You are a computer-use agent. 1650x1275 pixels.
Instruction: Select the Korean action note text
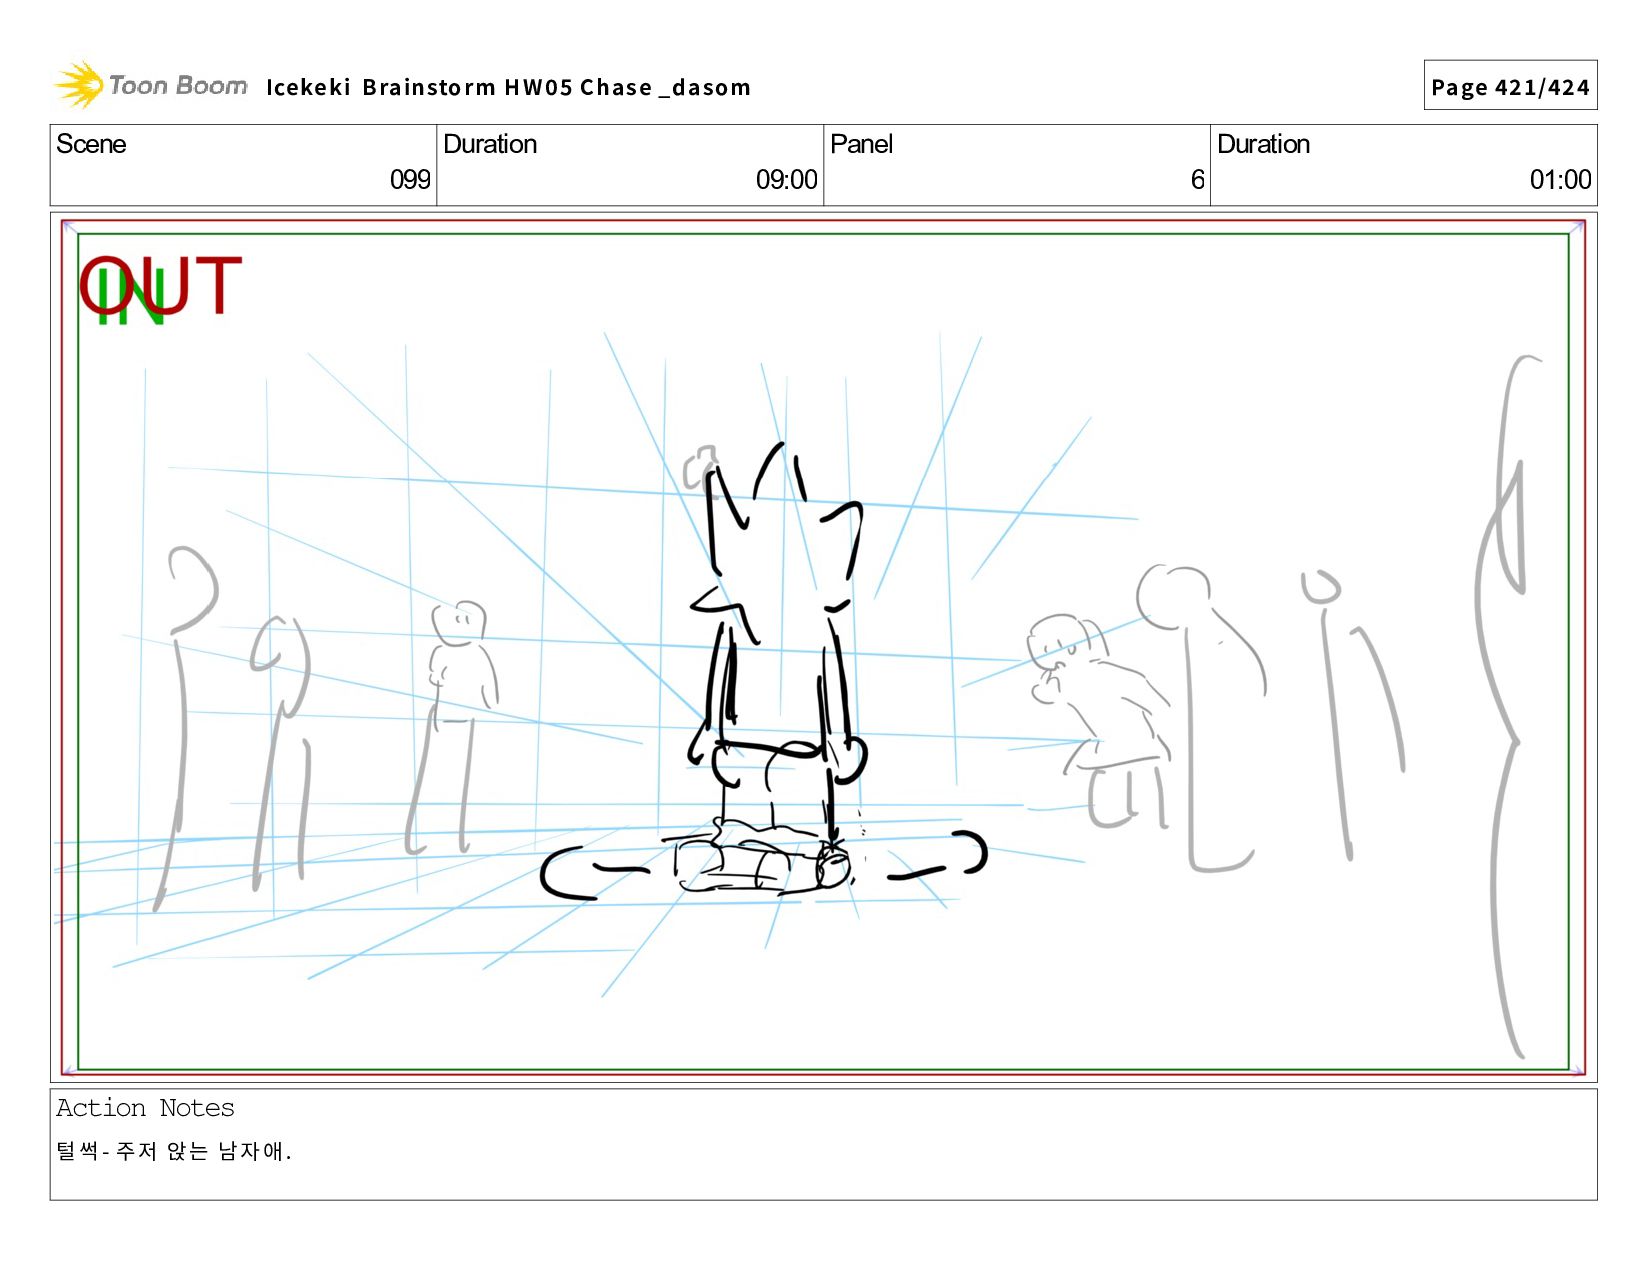tap(174, 1151)
